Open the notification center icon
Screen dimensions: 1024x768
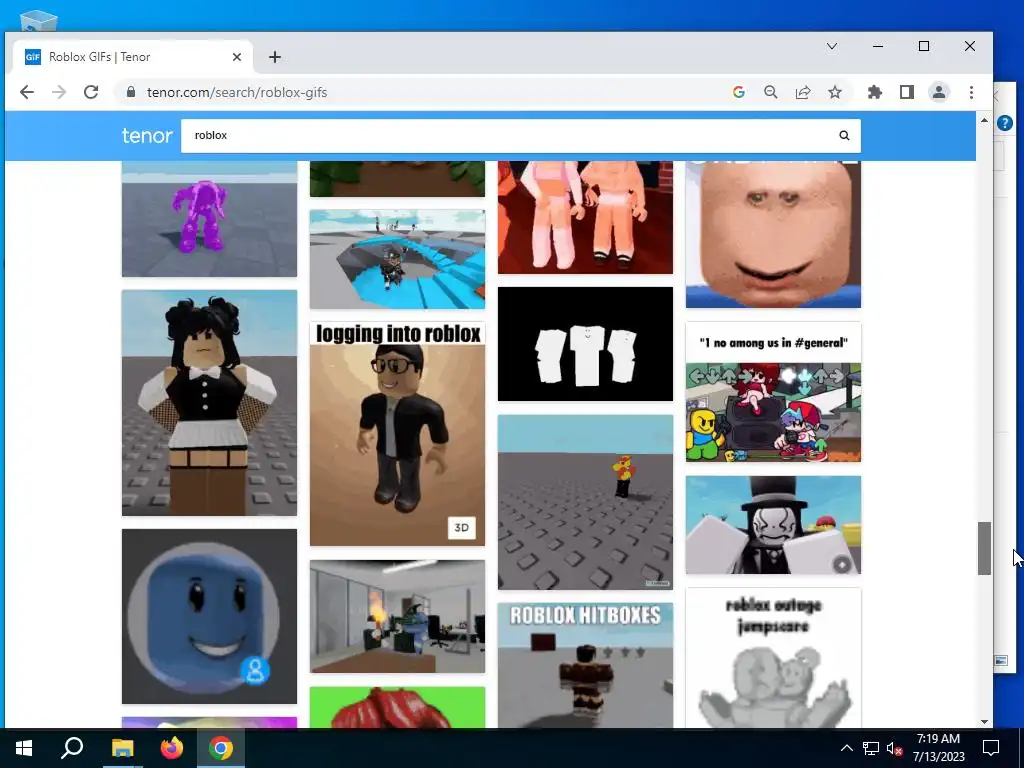[x=991, y=748]
